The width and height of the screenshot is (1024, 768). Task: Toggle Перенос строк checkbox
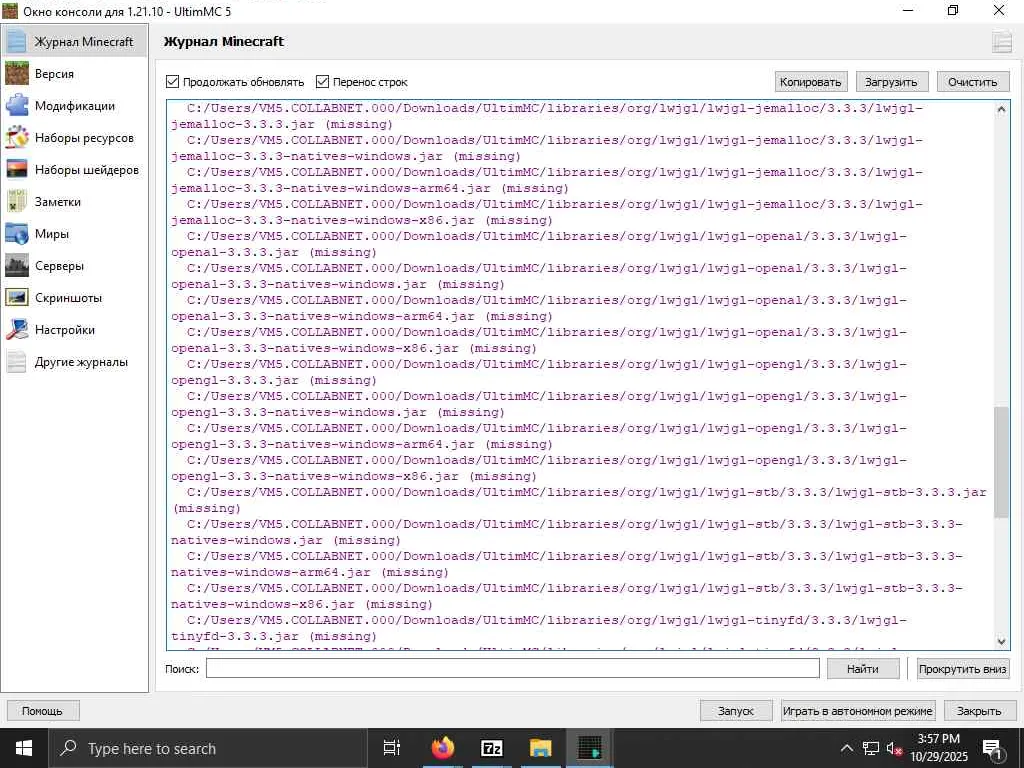(x=362, y=82)
